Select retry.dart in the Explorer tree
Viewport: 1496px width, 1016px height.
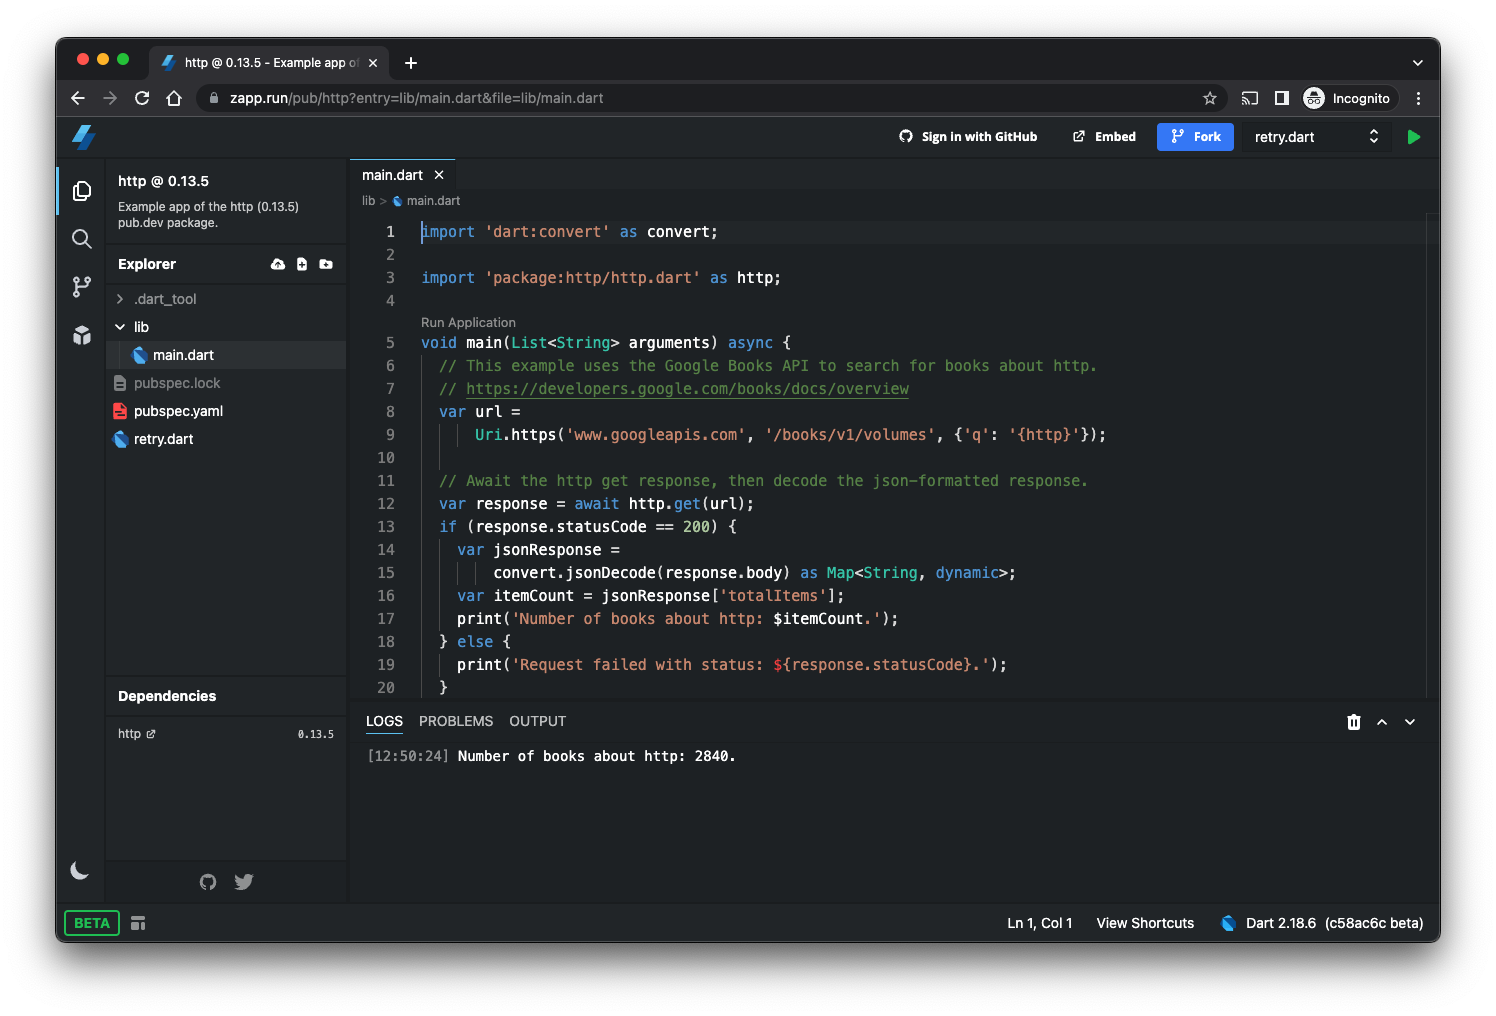[226, 439]
